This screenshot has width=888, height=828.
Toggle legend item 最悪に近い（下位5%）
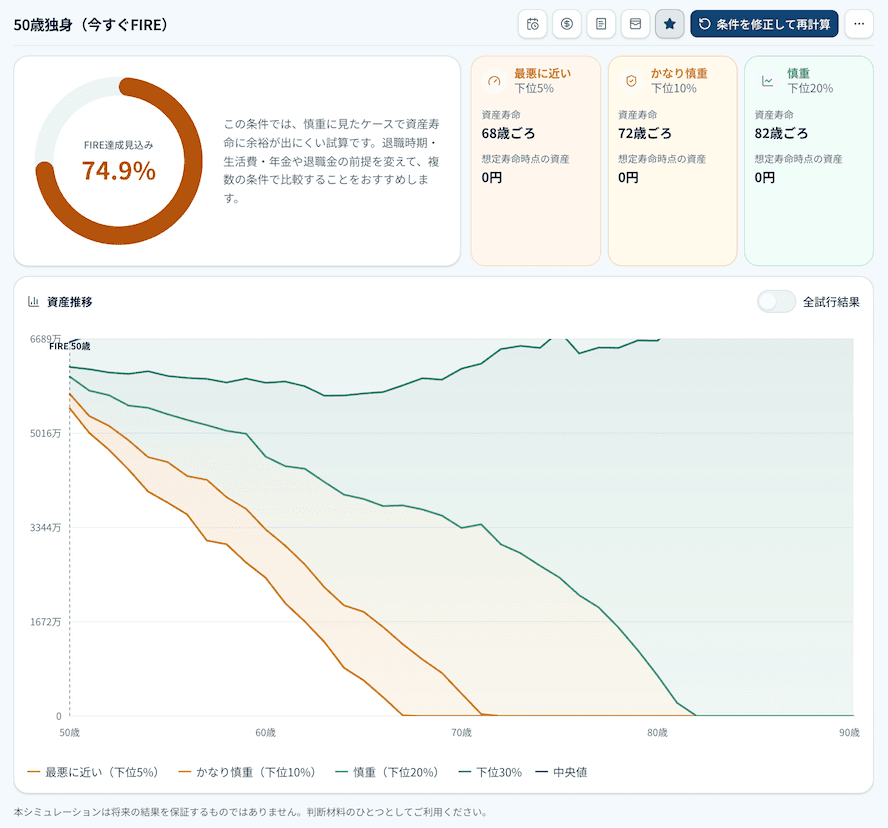click(x=93, y=772)
